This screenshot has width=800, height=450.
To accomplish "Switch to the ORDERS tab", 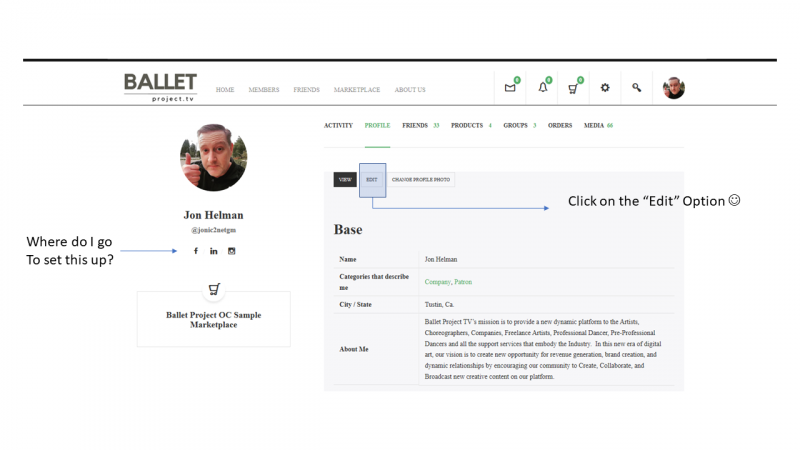I will pos(560,126).
